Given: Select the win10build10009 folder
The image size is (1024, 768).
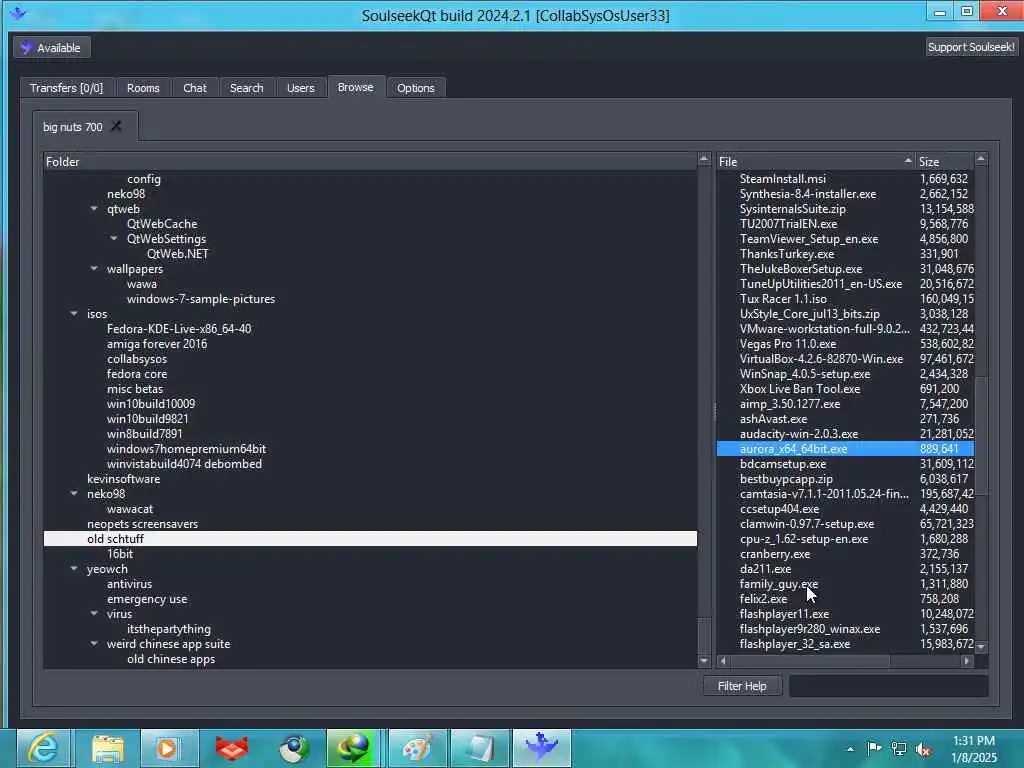Looking at the screenshot, I should coord(151,404).
